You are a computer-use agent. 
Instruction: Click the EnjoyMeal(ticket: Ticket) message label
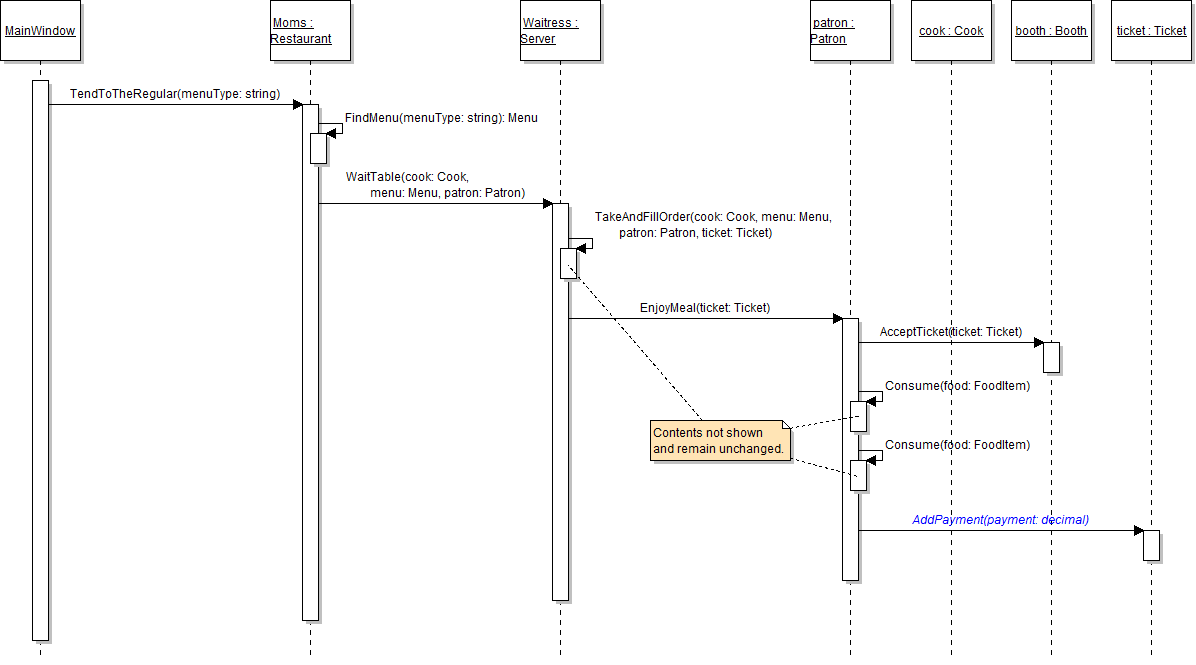(x=705, y=308)
